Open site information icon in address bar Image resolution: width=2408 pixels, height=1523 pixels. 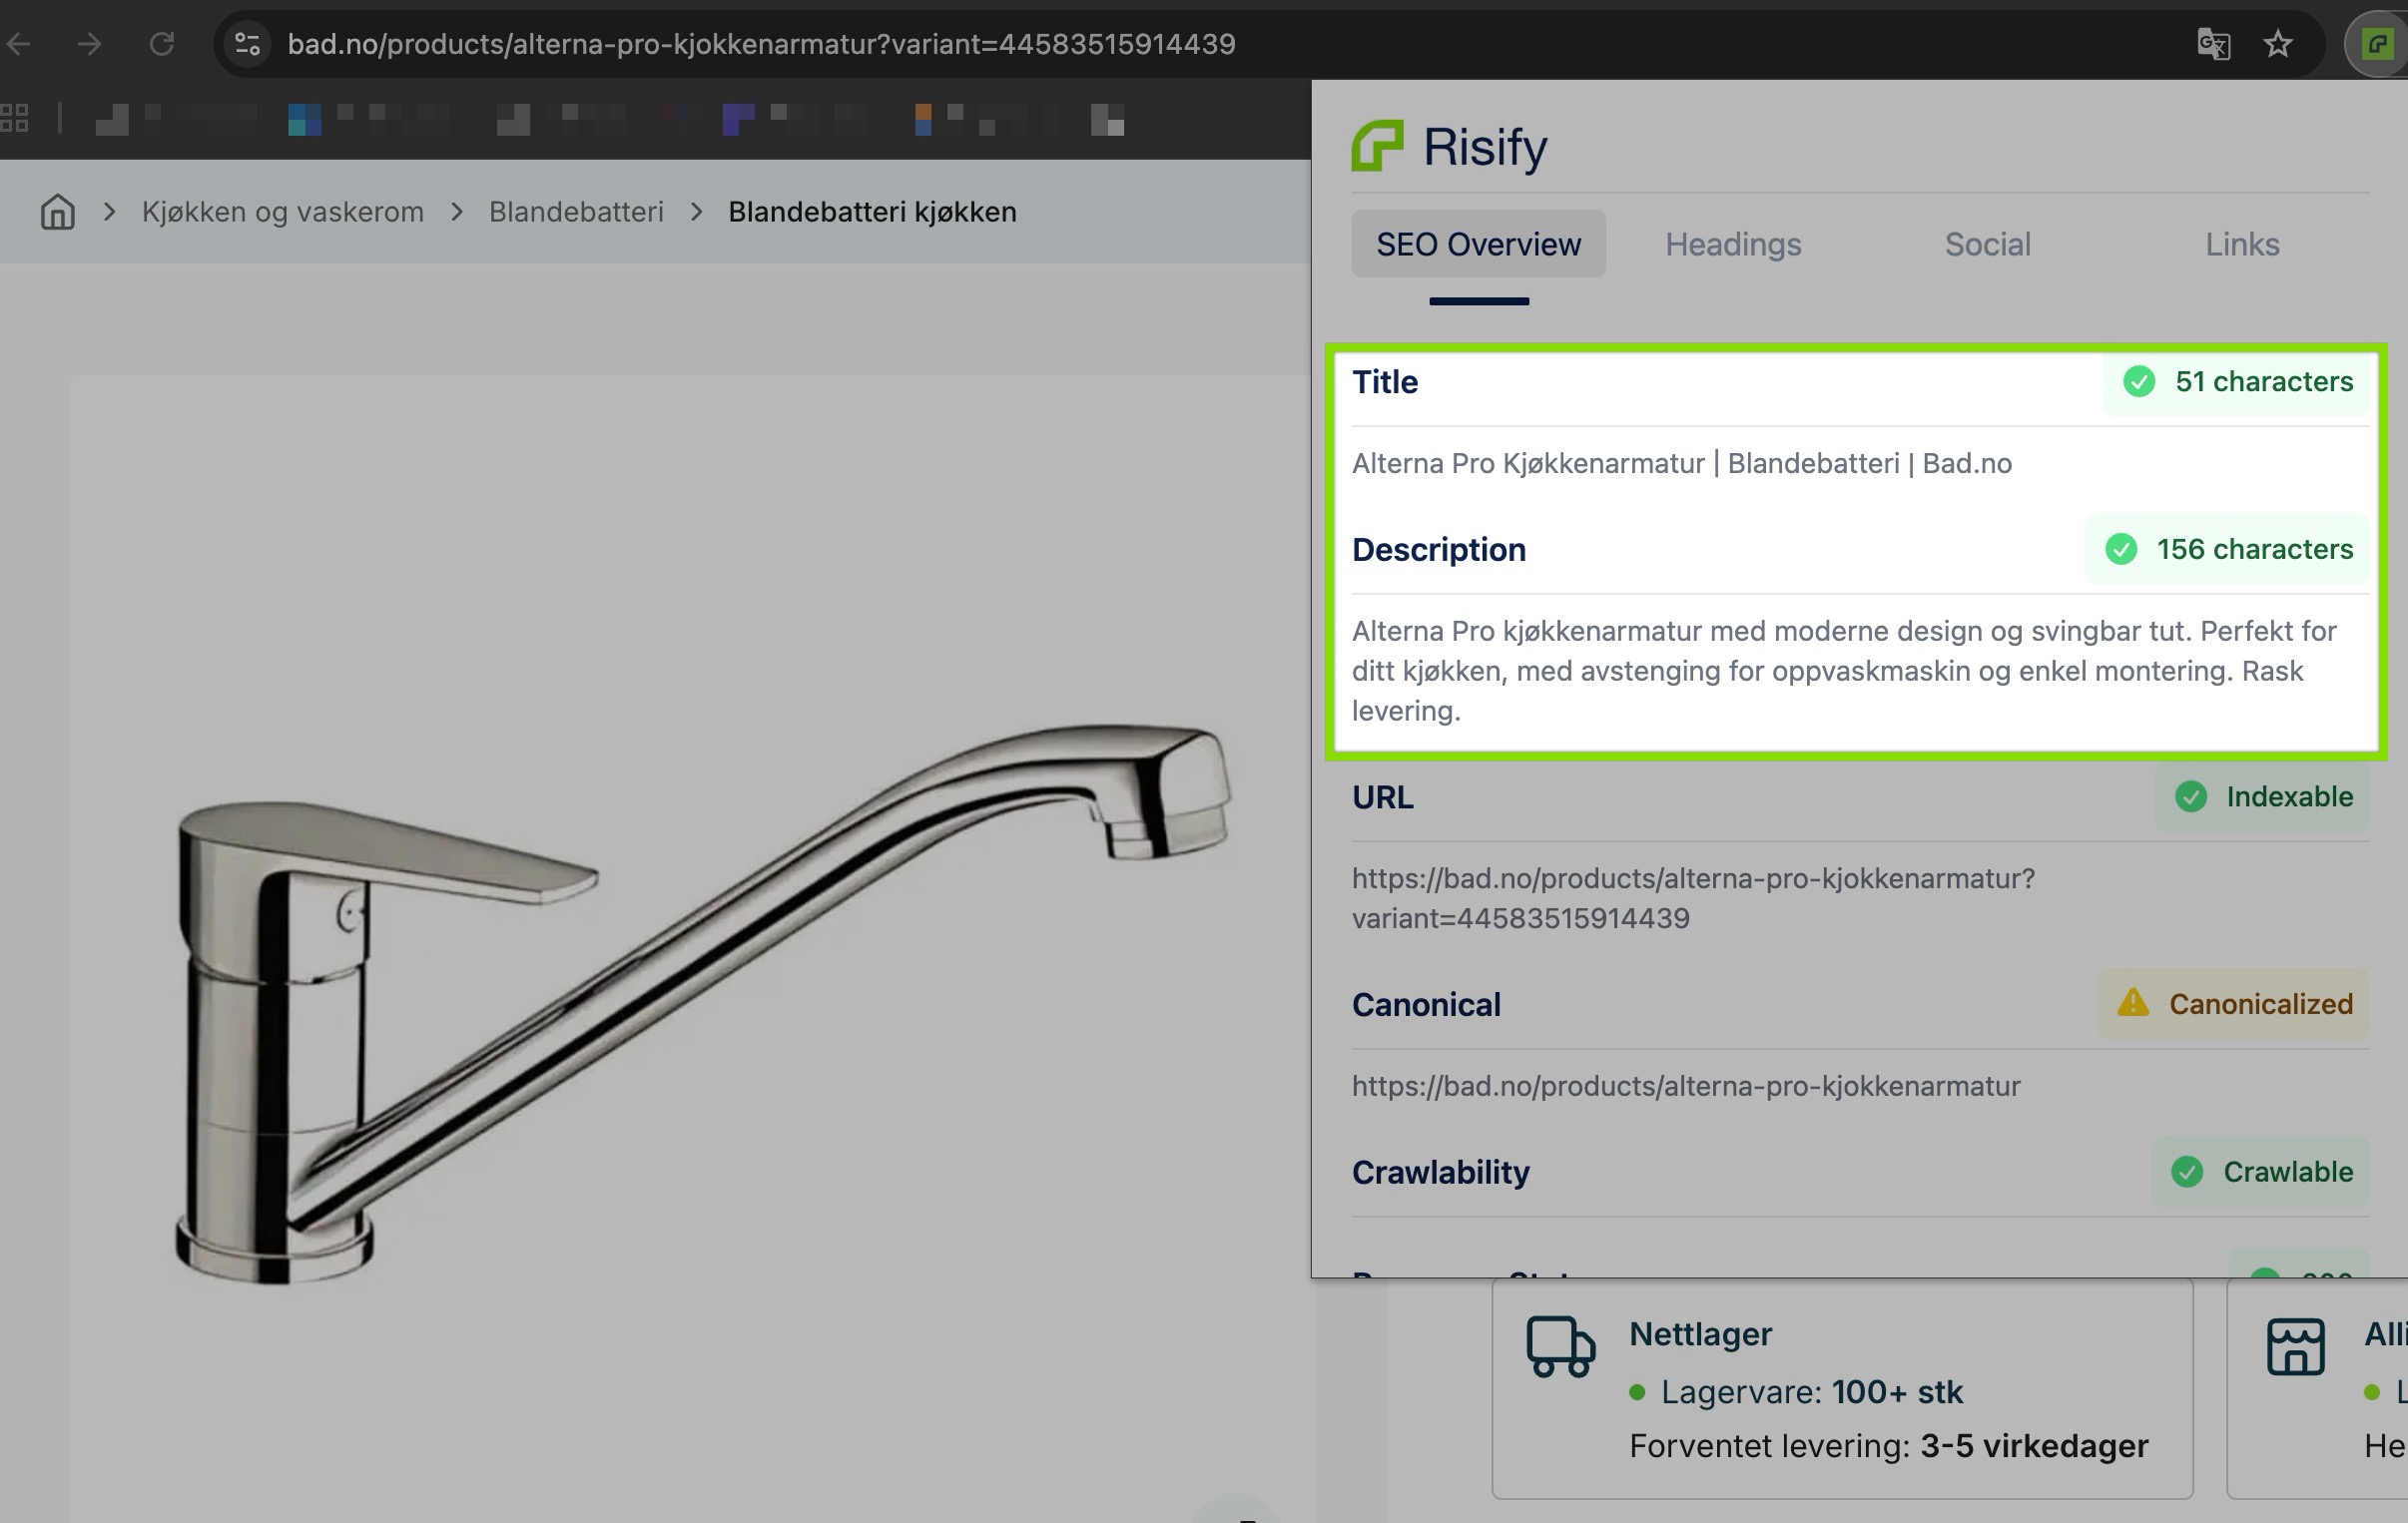pyautogui.click(x=247, y=44)
